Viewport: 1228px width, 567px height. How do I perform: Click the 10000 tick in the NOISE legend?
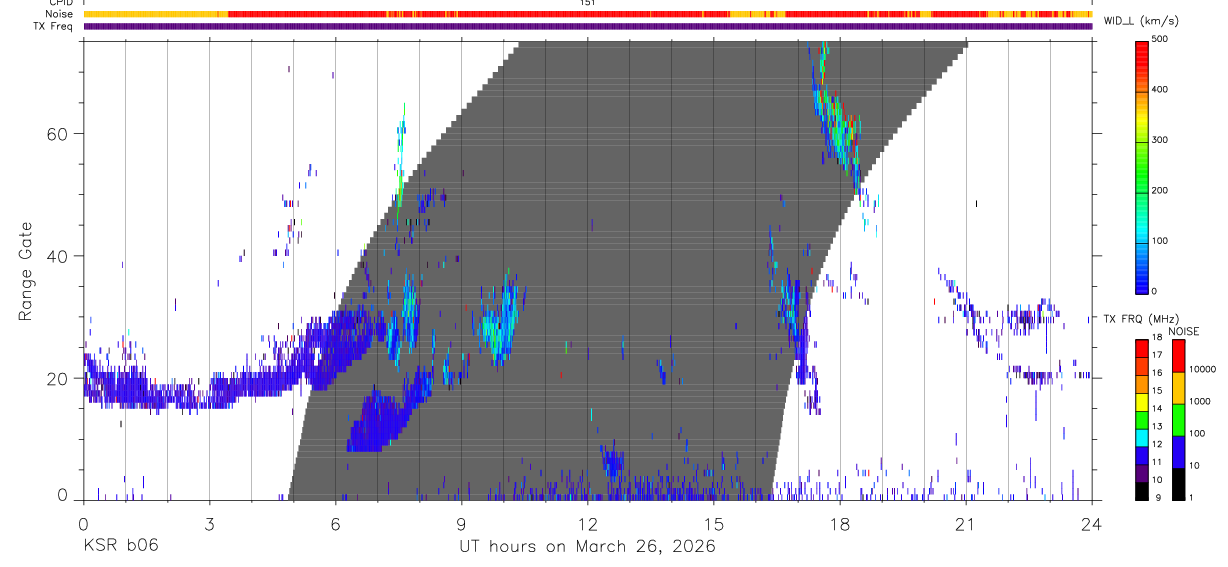tap(1202, 370)
